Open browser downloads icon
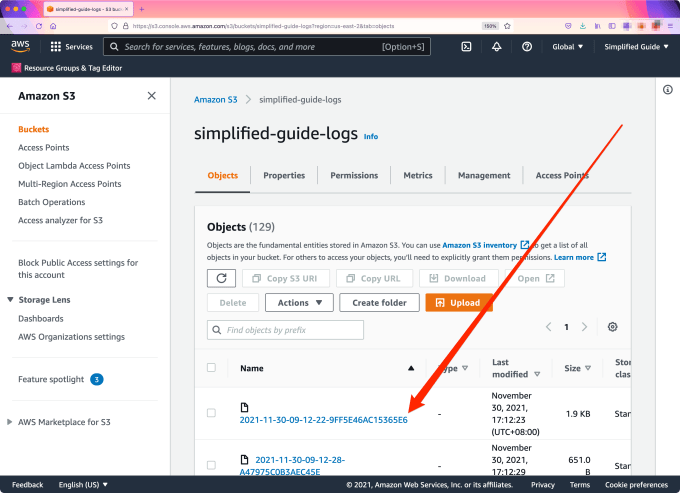 click(583, 26)
